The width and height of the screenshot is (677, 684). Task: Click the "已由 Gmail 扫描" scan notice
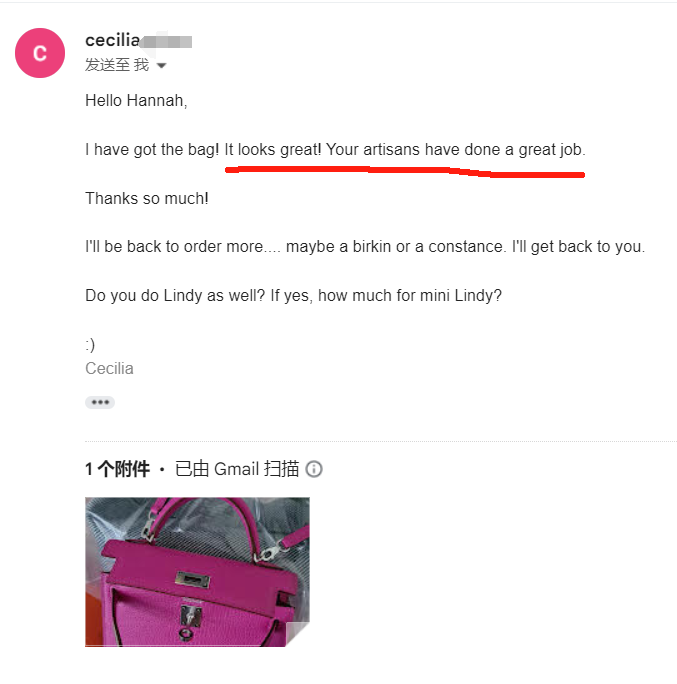(x=237, y=469)
